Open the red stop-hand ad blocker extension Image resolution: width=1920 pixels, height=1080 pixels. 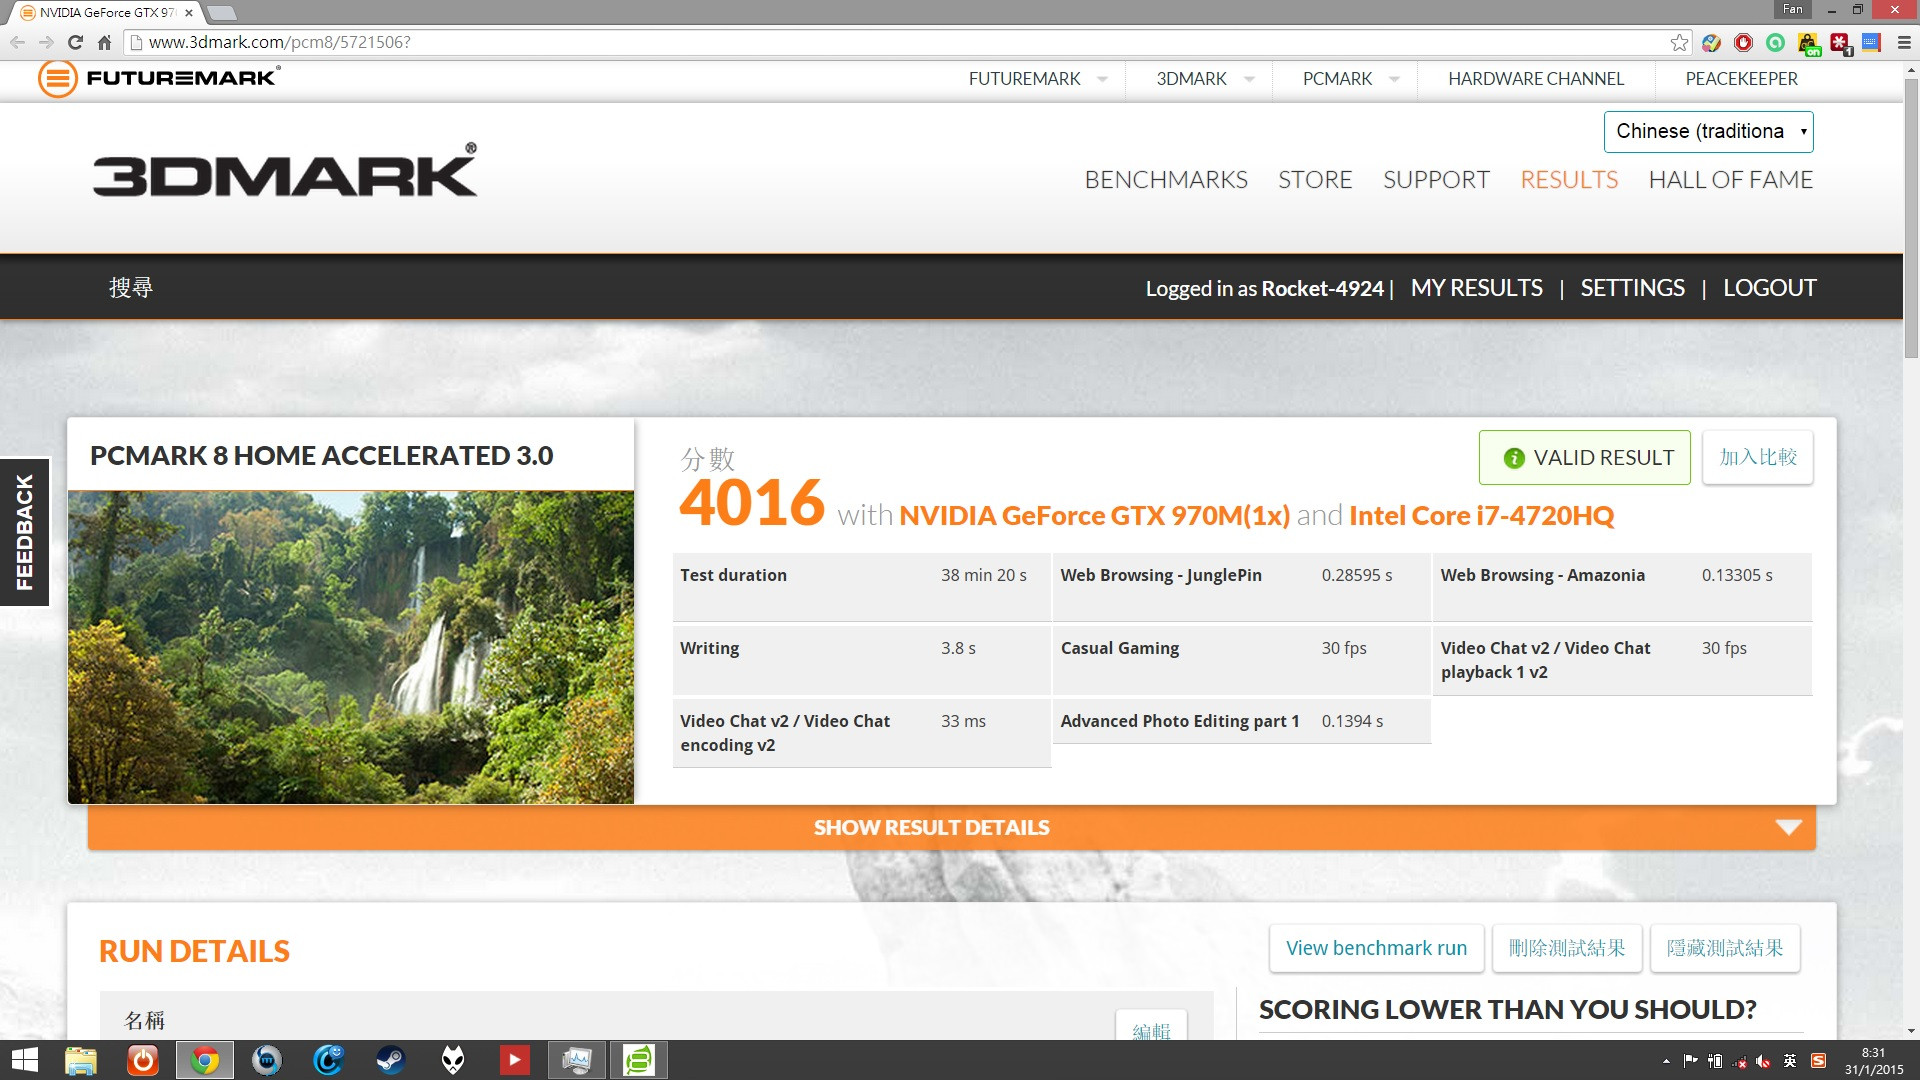[x=1743, y=42]
